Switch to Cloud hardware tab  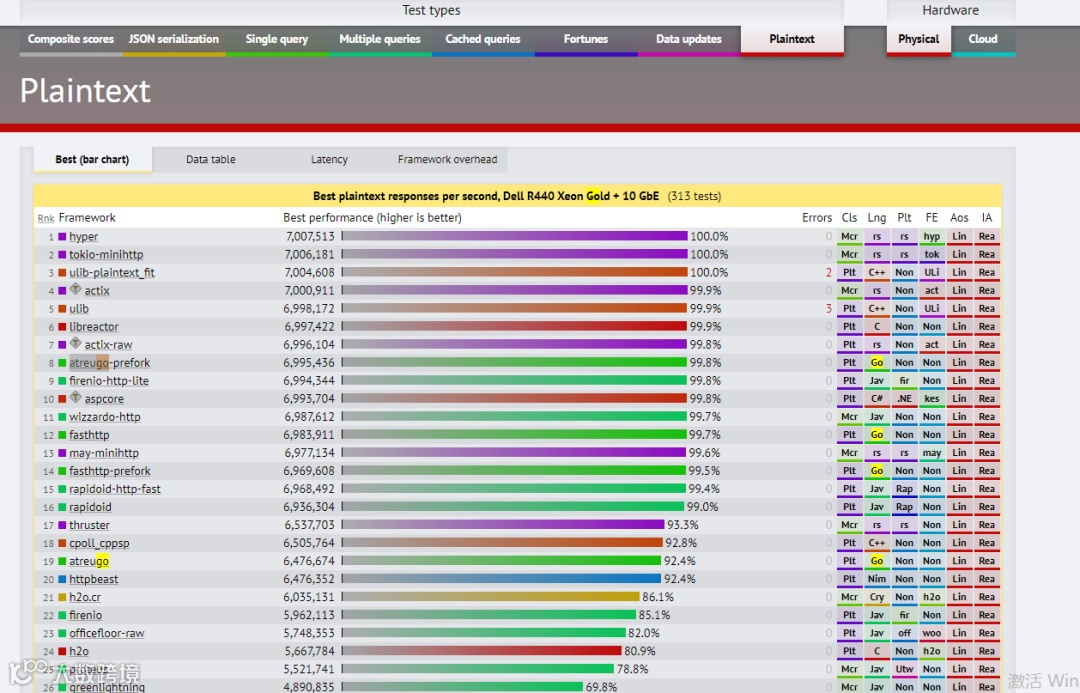(x=983, y=39)
